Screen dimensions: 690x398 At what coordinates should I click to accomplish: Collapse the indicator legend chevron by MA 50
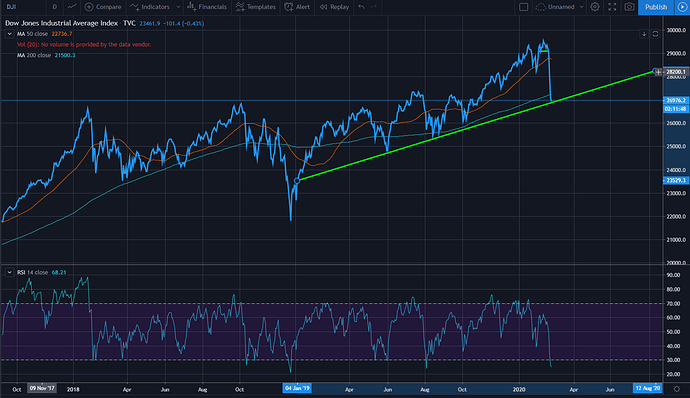coord(9,34)
